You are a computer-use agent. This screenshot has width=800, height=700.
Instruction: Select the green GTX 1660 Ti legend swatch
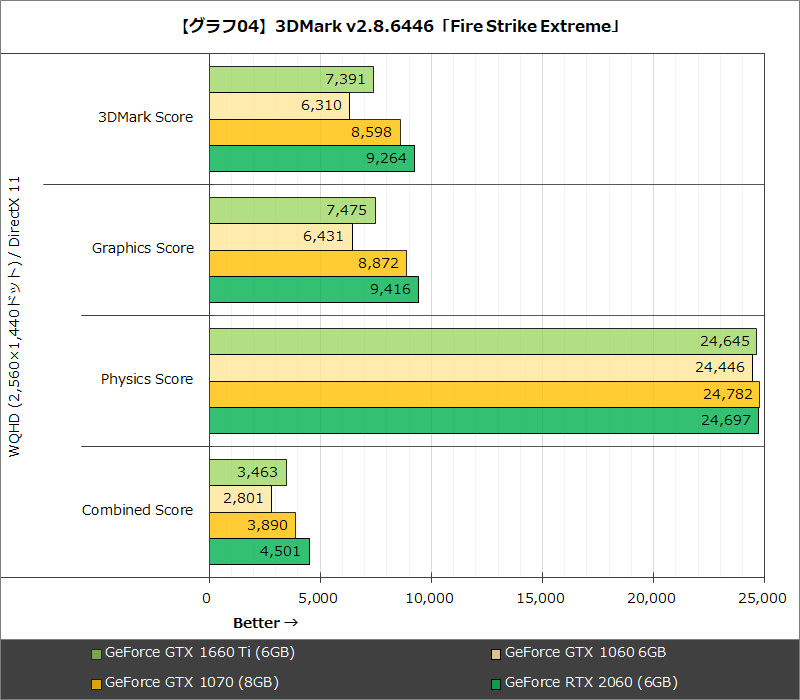pyautogui.click(x=95, y=652)
